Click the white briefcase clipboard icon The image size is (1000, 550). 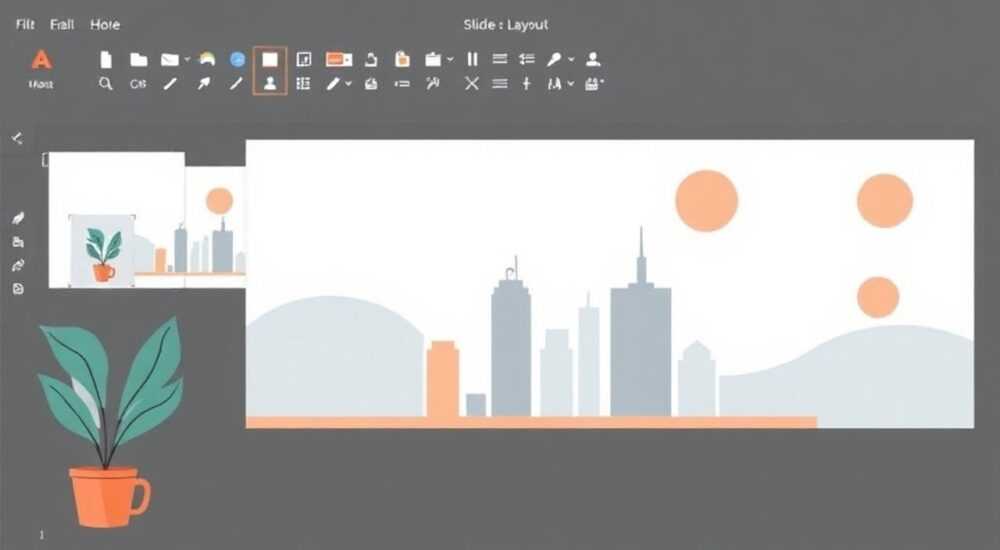[x=433, y=59]
